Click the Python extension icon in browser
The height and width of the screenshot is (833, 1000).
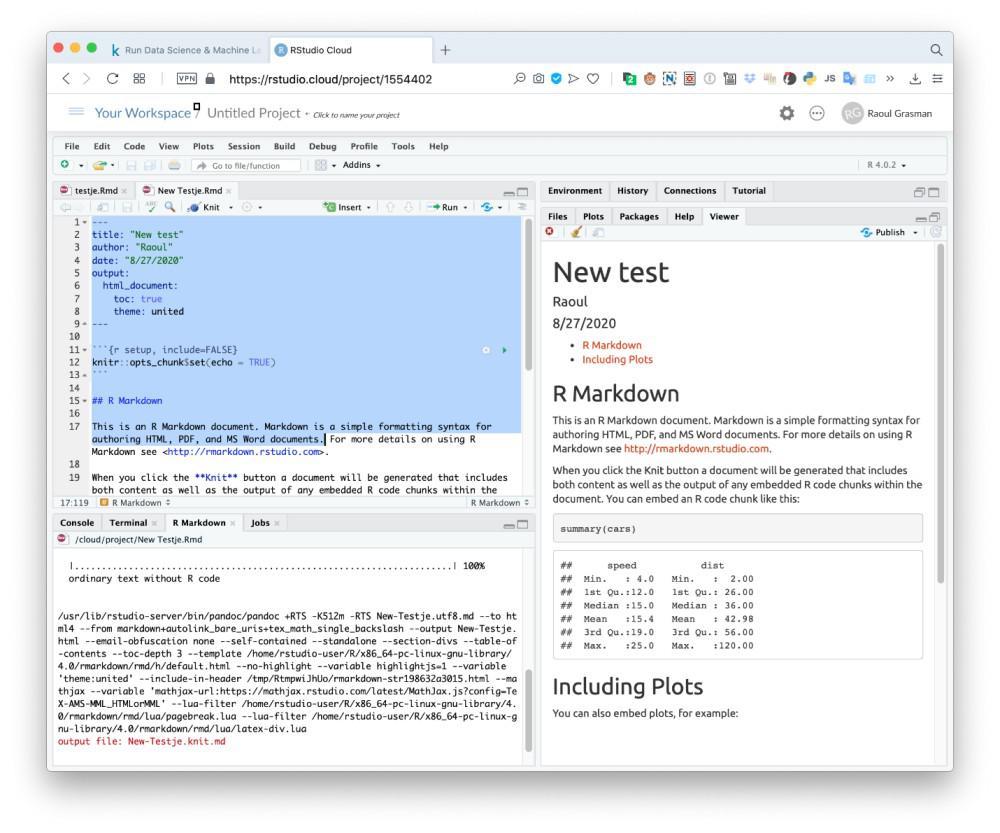click(809, 78)
